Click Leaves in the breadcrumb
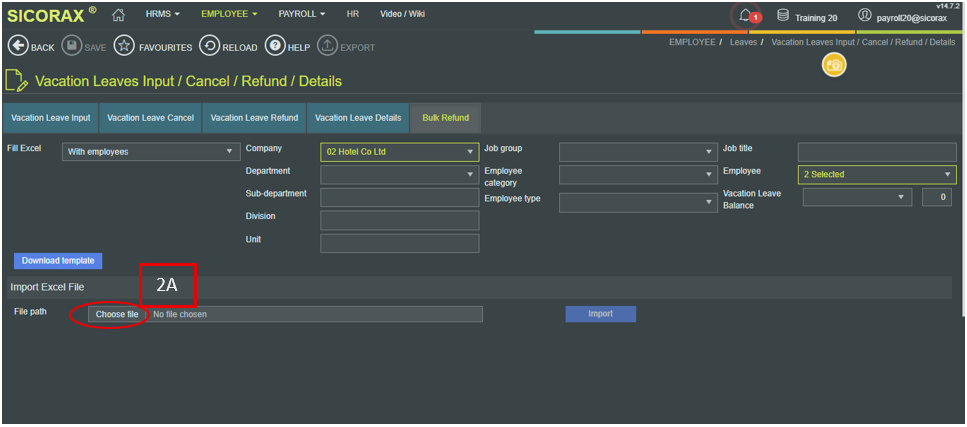The height and width of the screenshot is (427, 967). (743, 43)
